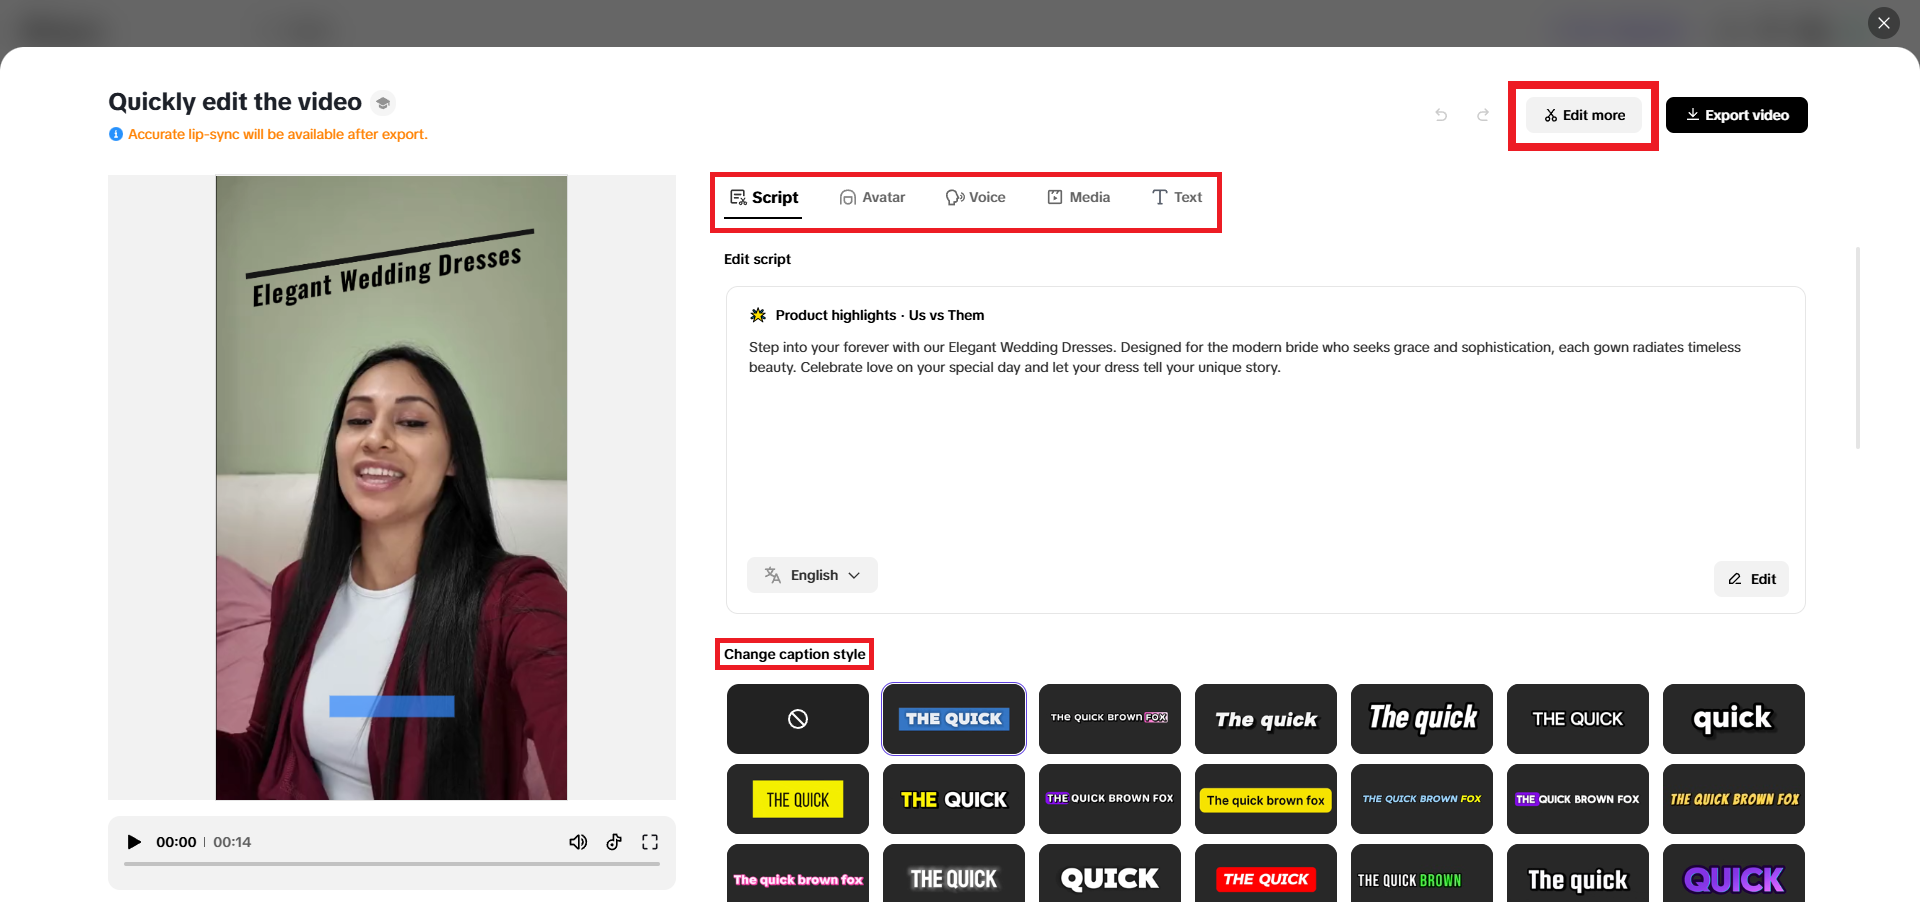This screenshot has height=912, width=1920.
Task: Export the video
Action: coord(1737,115)
